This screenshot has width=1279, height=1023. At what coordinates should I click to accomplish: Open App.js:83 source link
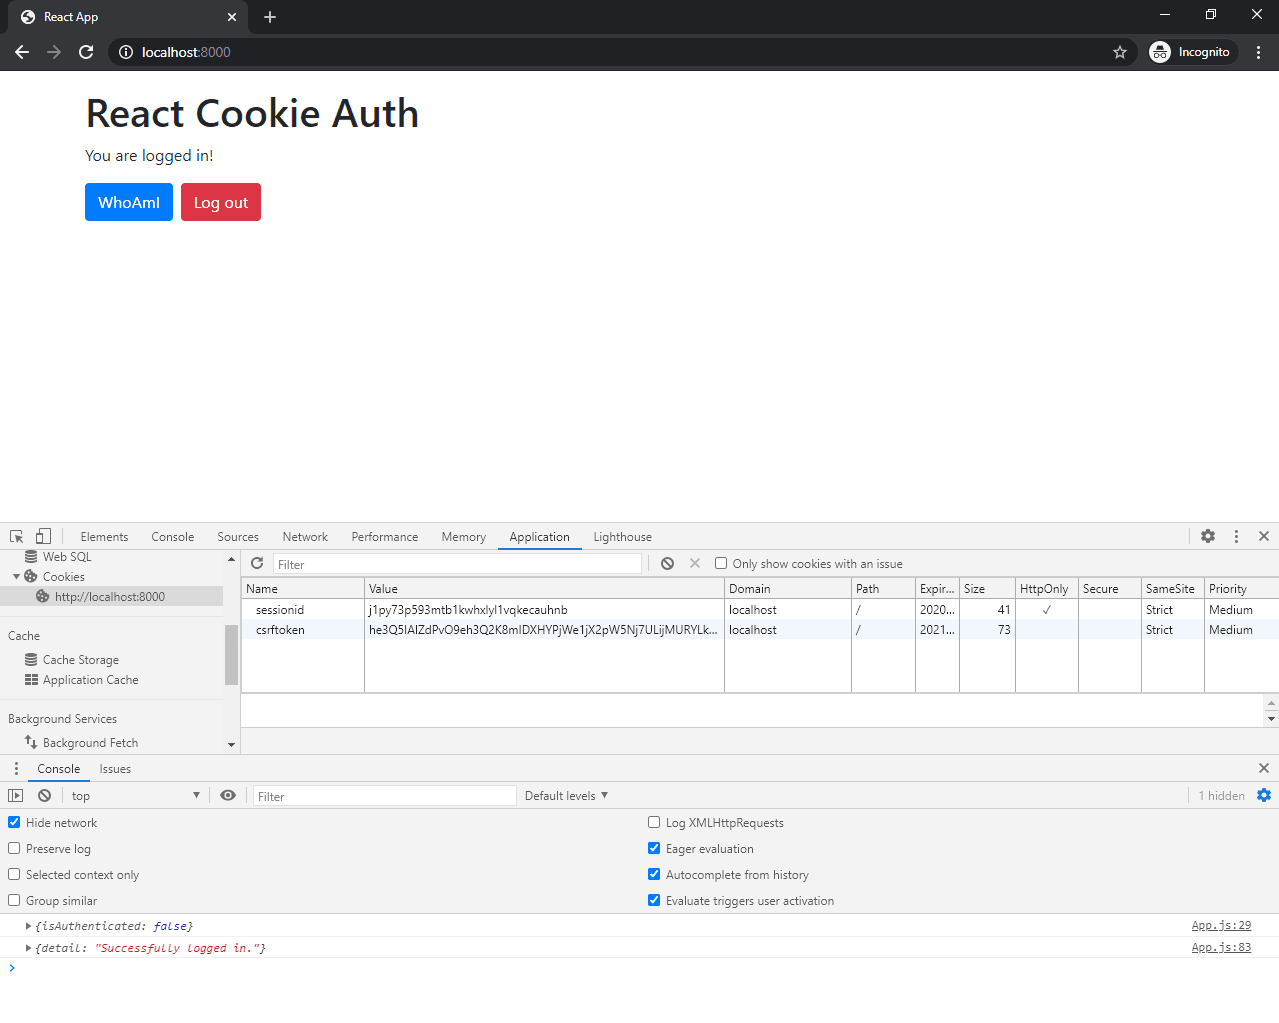(x=1221, y=947)
